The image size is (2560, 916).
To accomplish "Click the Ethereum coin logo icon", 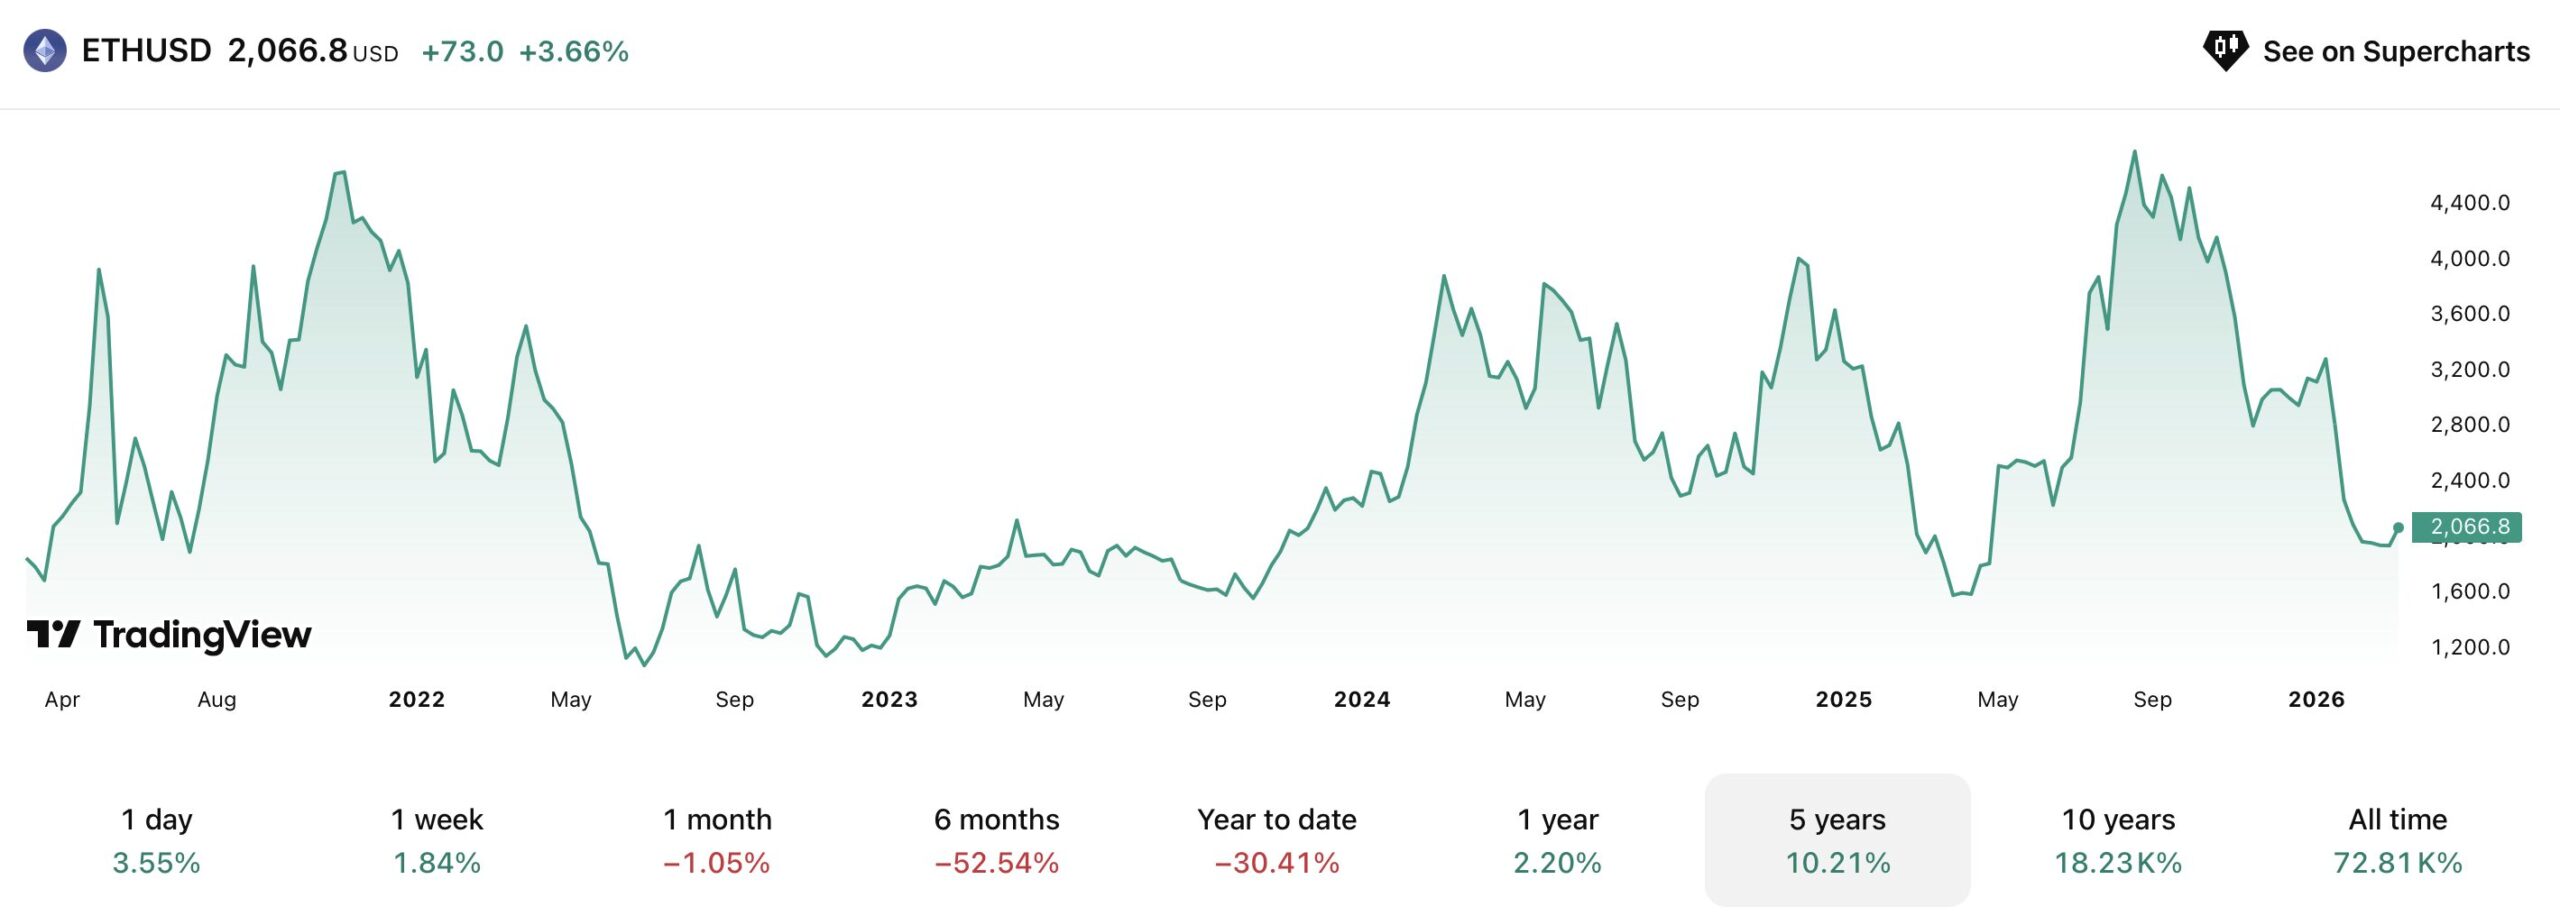I will (x=45, y=51).
